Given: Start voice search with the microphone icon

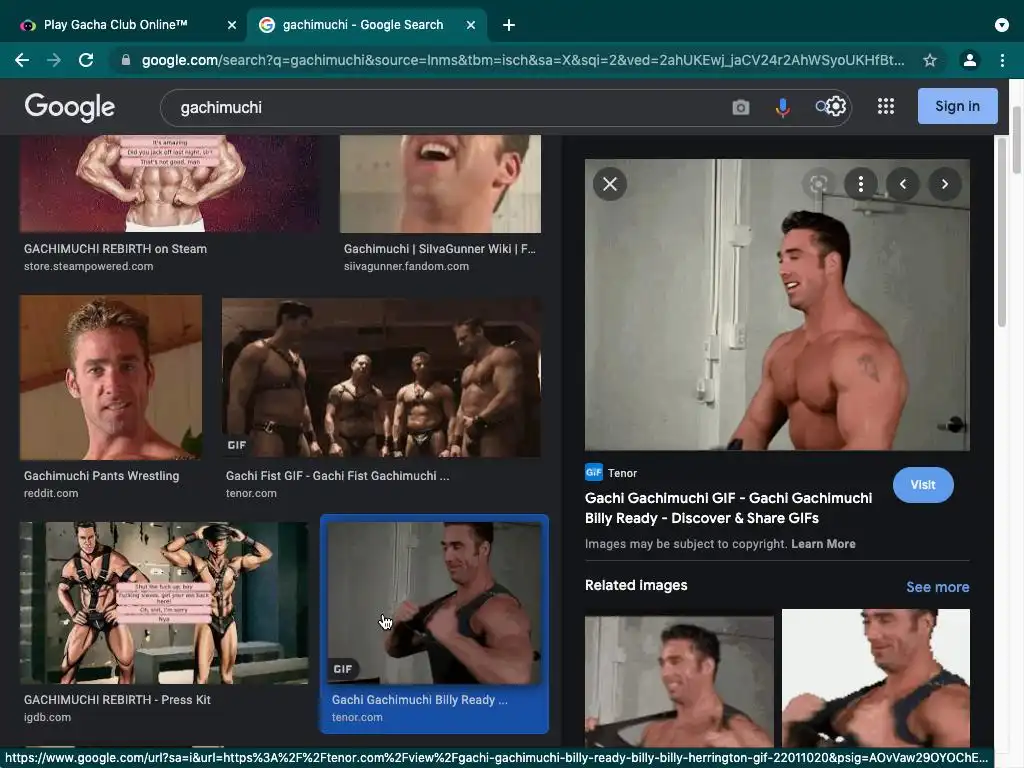Looking at the screenshot, I should 782,107.
